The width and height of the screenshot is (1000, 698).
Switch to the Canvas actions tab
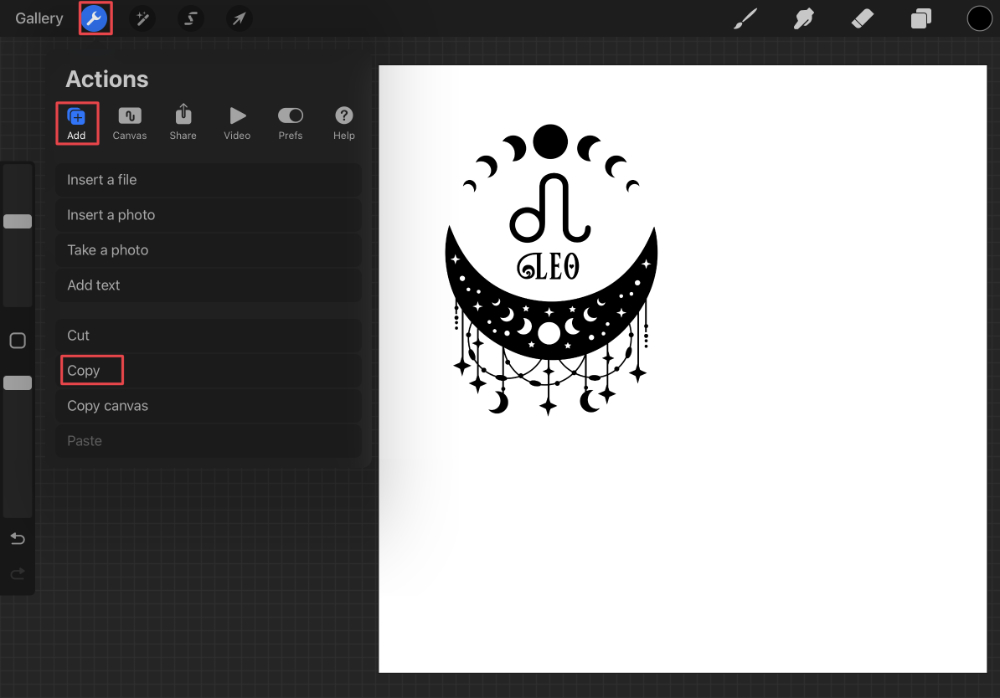(130, 122)
